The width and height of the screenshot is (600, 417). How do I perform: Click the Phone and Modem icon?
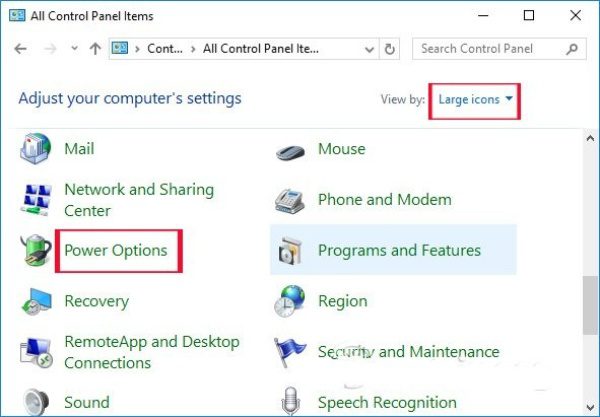tap(289, 201)
